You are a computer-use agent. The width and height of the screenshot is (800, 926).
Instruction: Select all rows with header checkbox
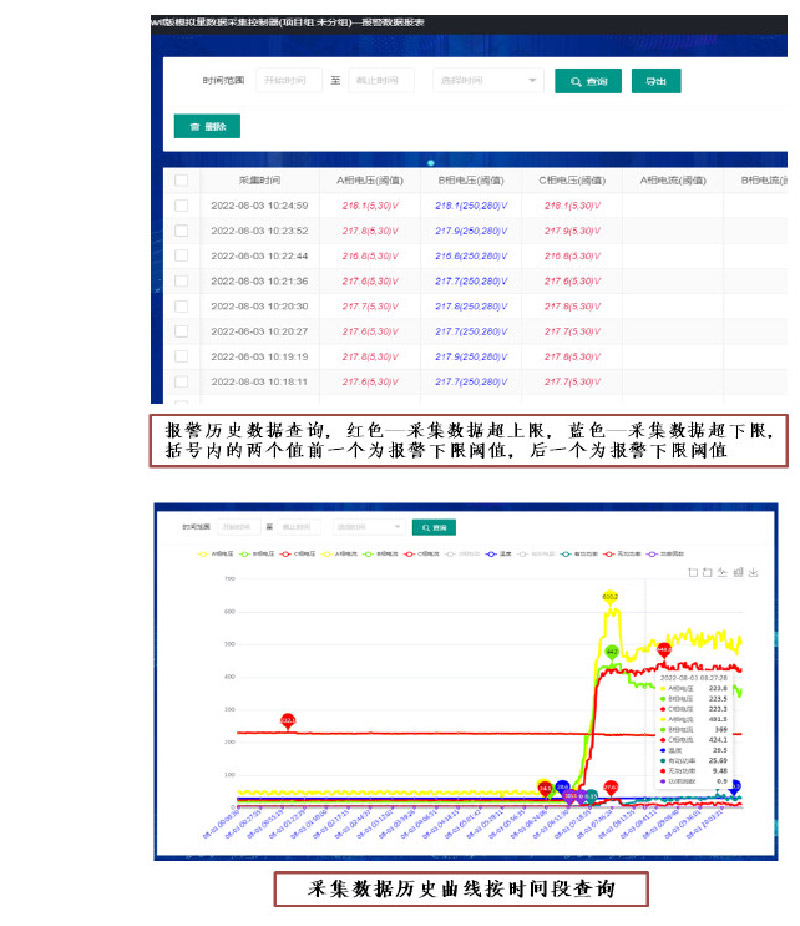click(x=181, y=180)
